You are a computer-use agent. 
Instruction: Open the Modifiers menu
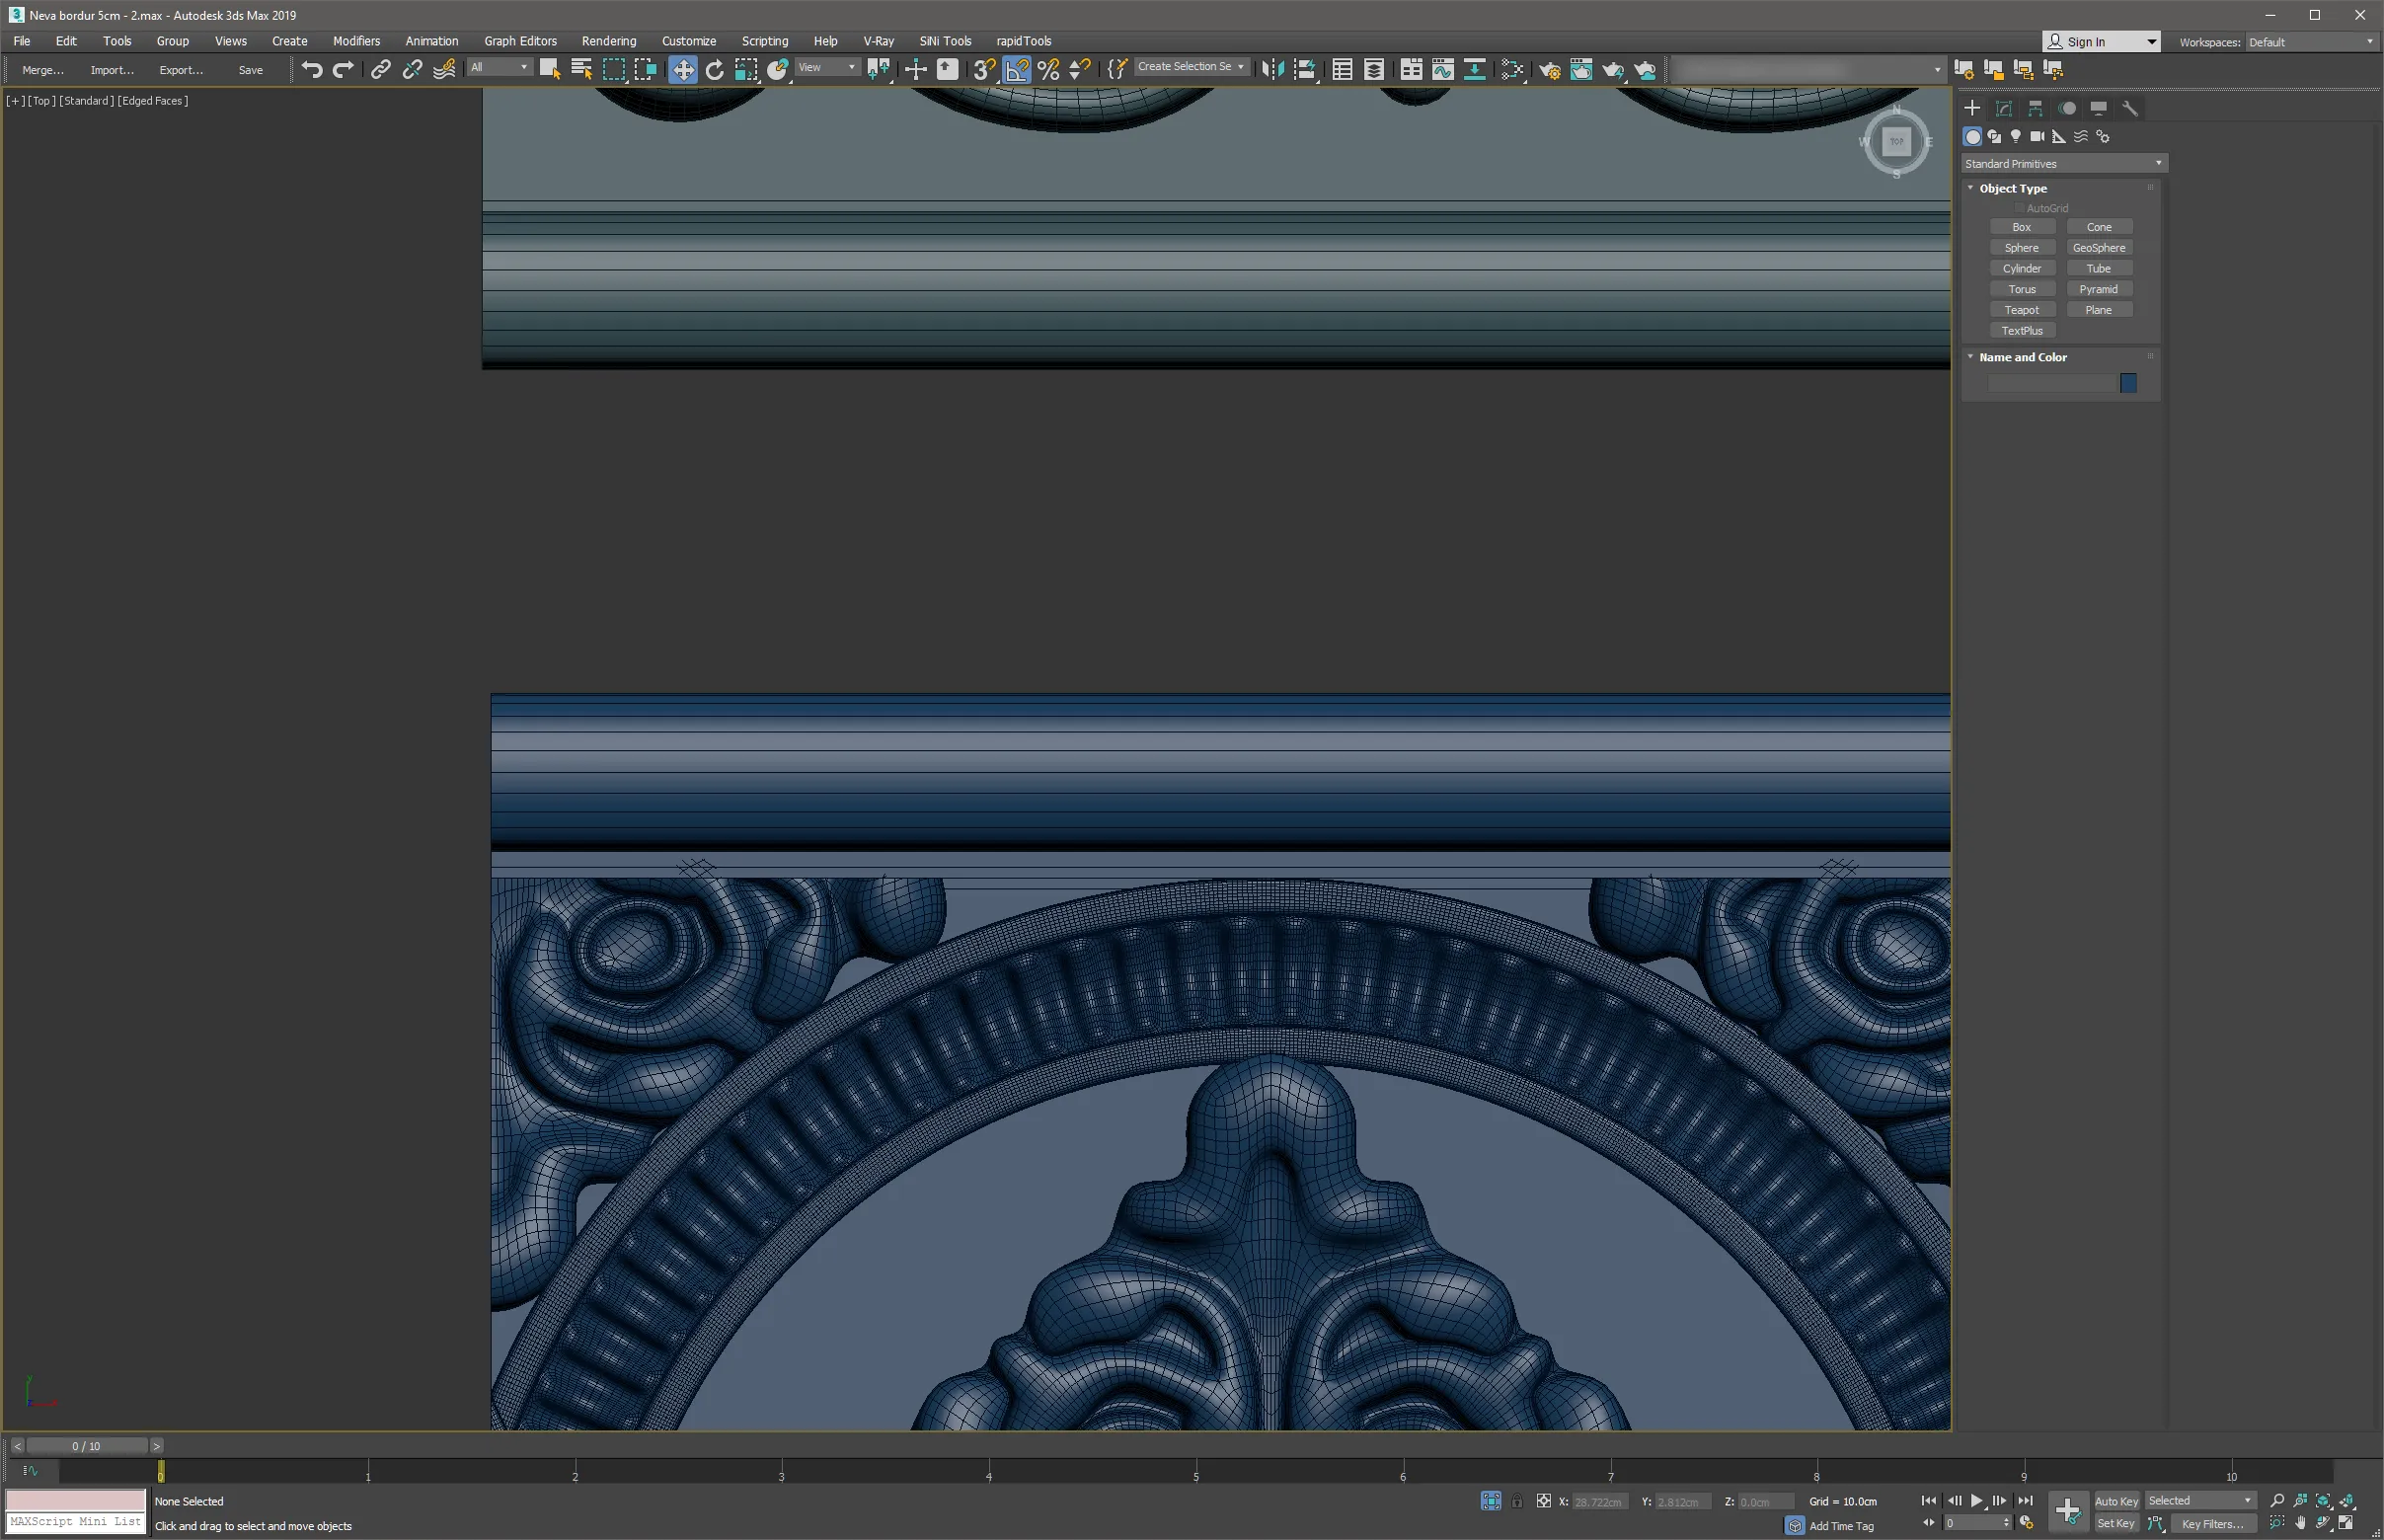click(356, 41)
